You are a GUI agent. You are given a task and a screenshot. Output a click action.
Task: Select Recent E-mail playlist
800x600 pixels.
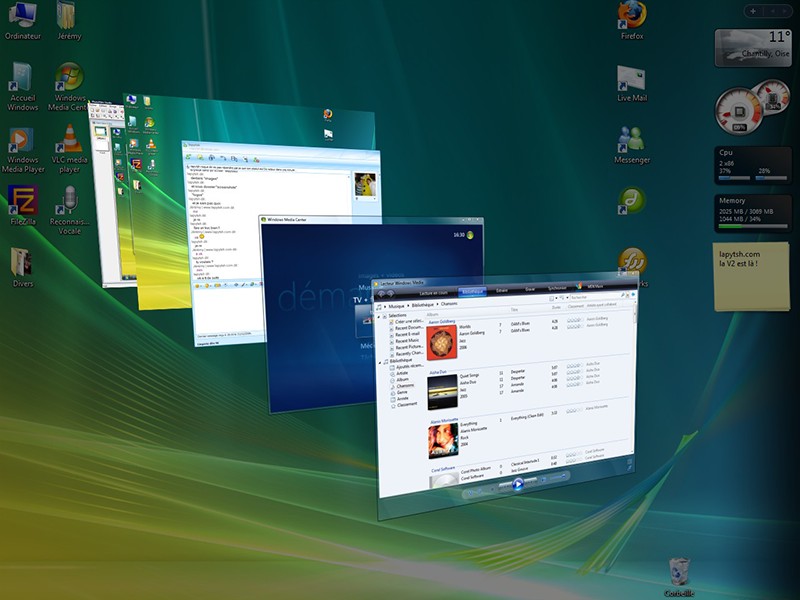coord(408,334)
